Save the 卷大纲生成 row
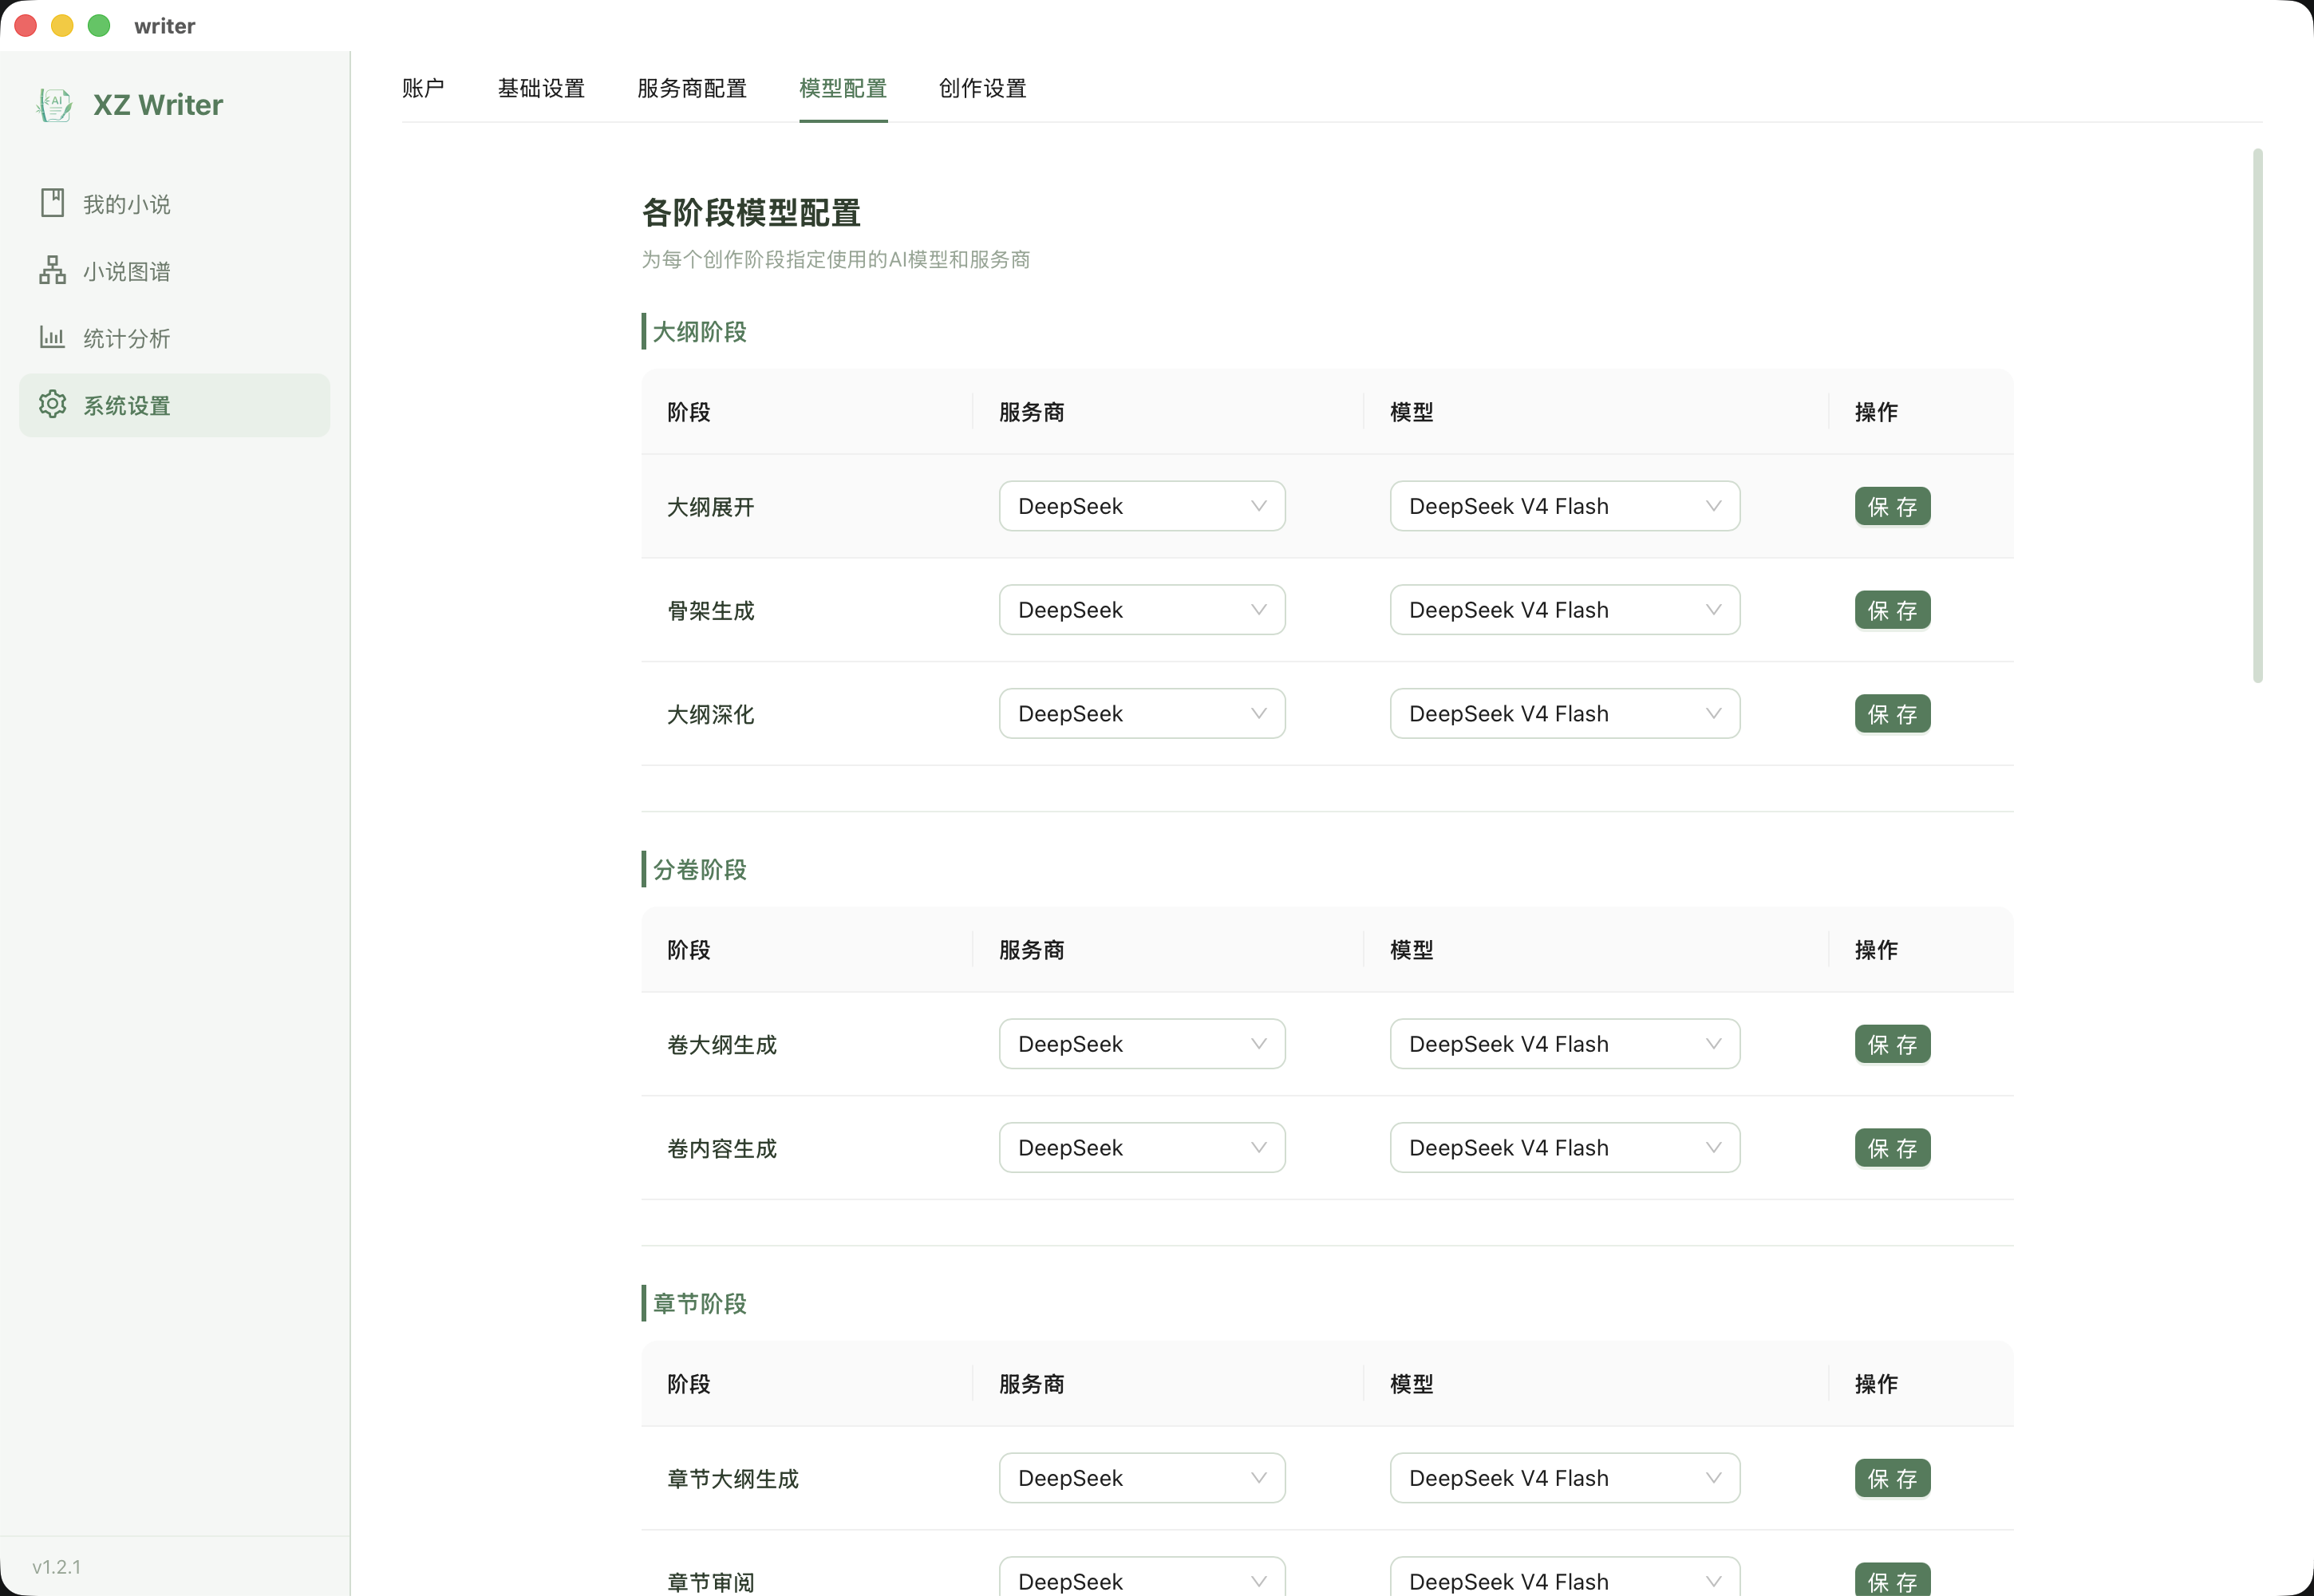This screenshot has width=2314, height=1596. pyautogui.click(x=1892, y=1045)
